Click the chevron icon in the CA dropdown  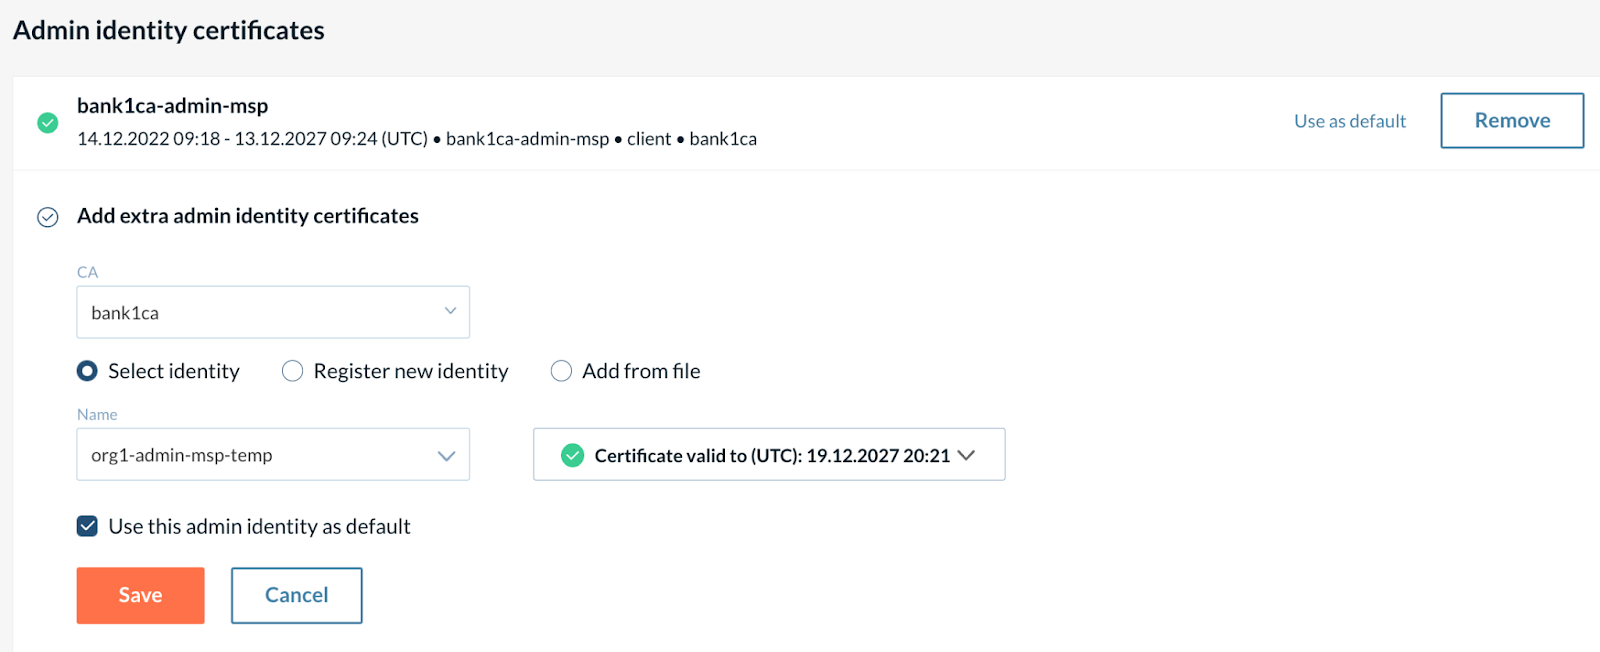click(x=450, y=311)
